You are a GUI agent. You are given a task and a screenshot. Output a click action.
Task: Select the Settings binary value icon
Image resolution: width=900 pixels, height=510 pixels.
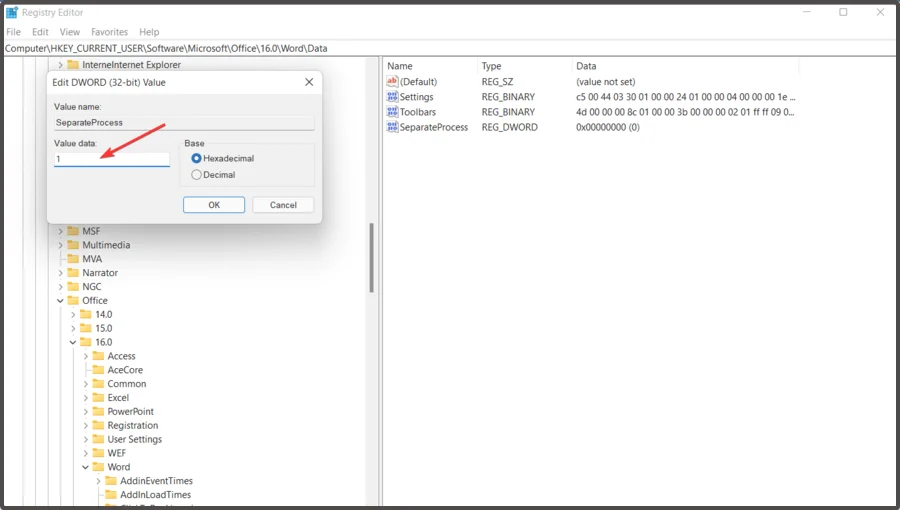[392, 96]
